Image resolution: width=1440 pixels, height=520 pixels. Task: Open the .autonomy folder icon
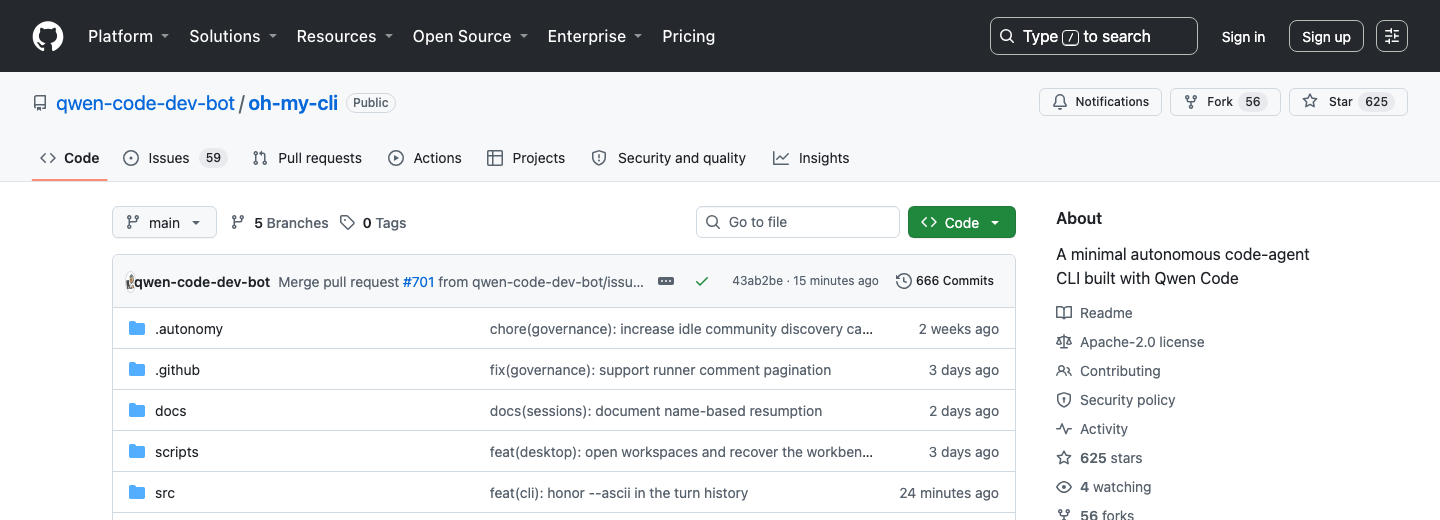coord(137,329)
